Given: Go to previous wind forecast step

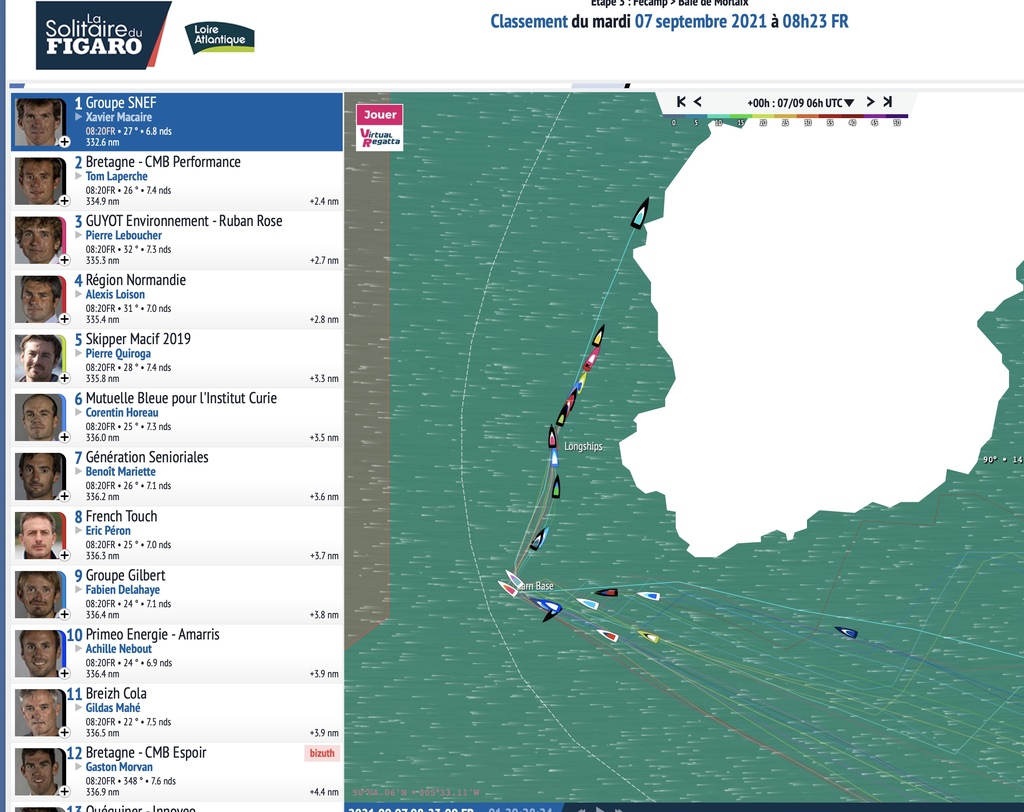Looking at the screenshot, I should point(698,102).
